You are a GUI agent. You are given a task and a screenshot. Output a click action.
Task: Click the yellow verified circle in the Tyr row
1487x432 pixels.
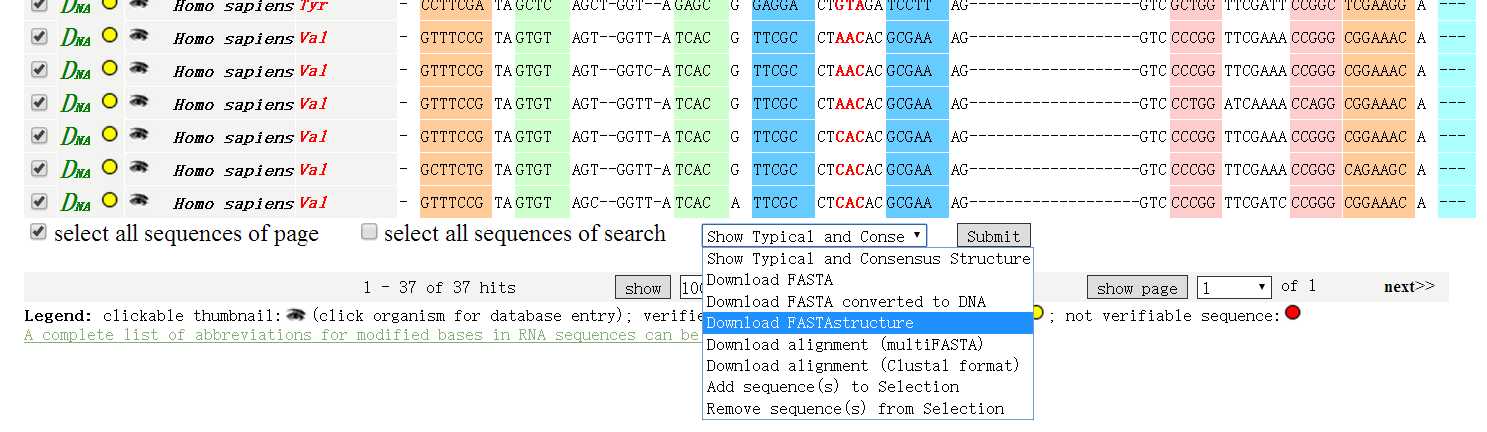point(110,4)
